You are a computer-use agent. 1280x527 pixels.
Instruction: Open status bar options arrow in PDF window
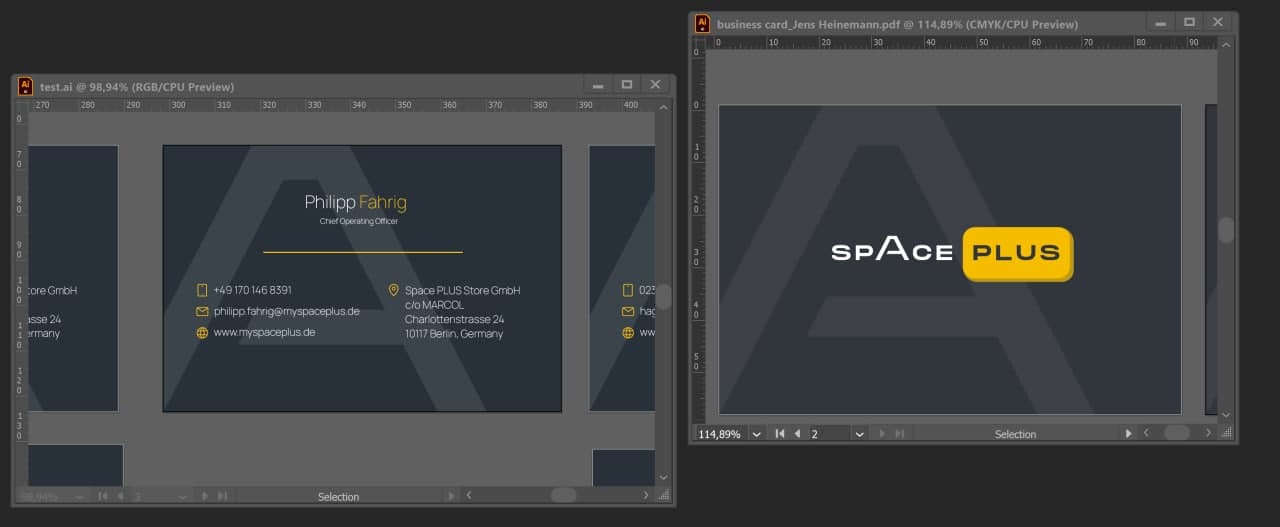[1128, 434]
